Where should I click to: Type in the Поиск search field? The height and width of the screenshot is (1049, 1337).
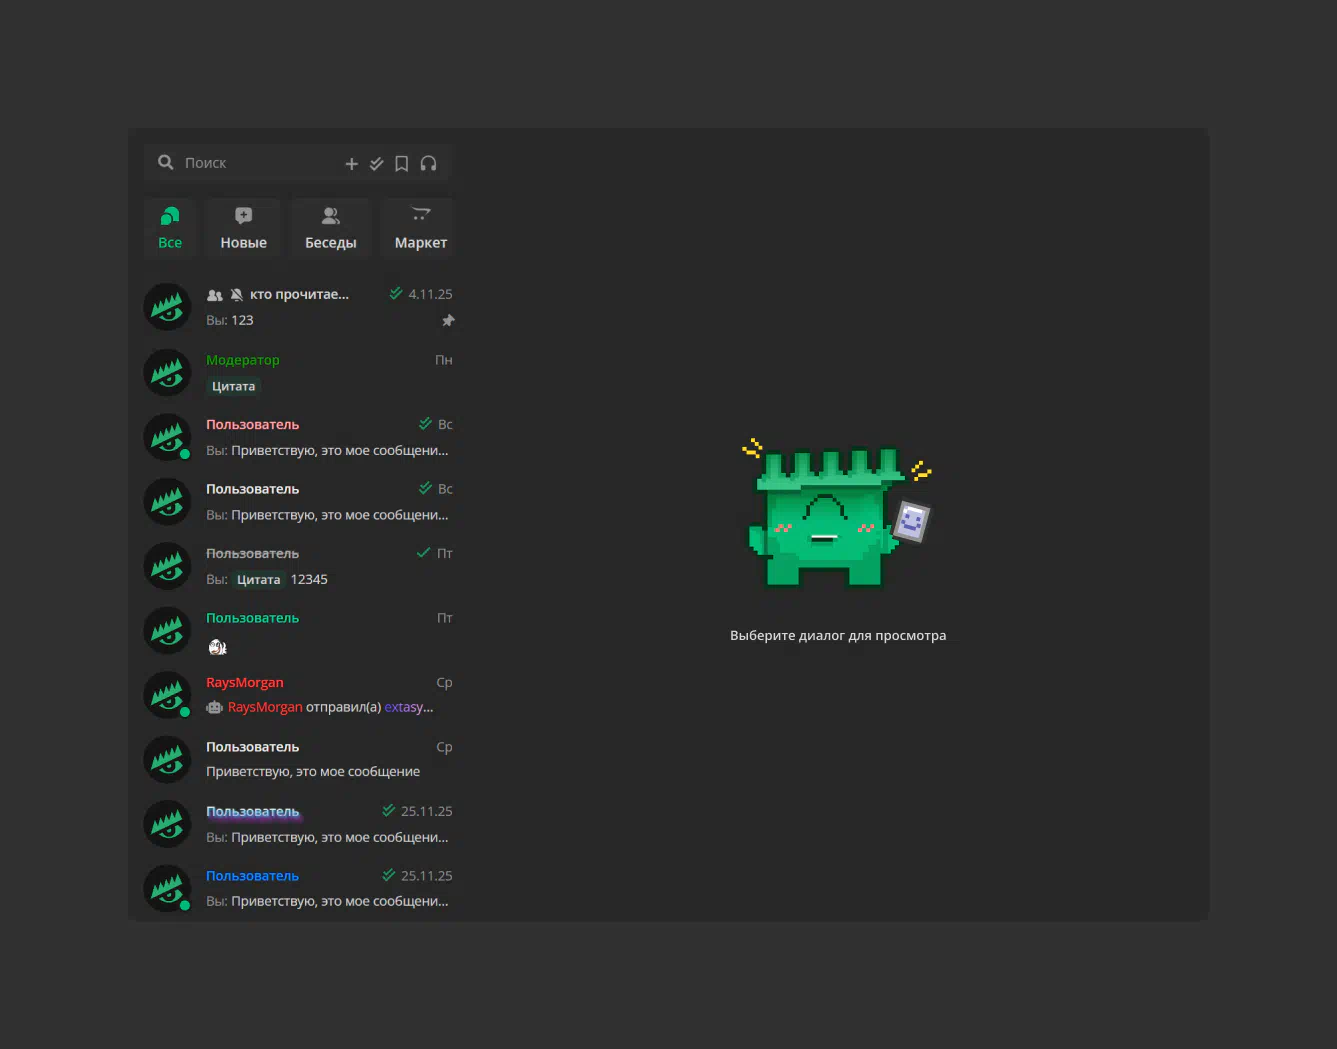tap(260, 163)
